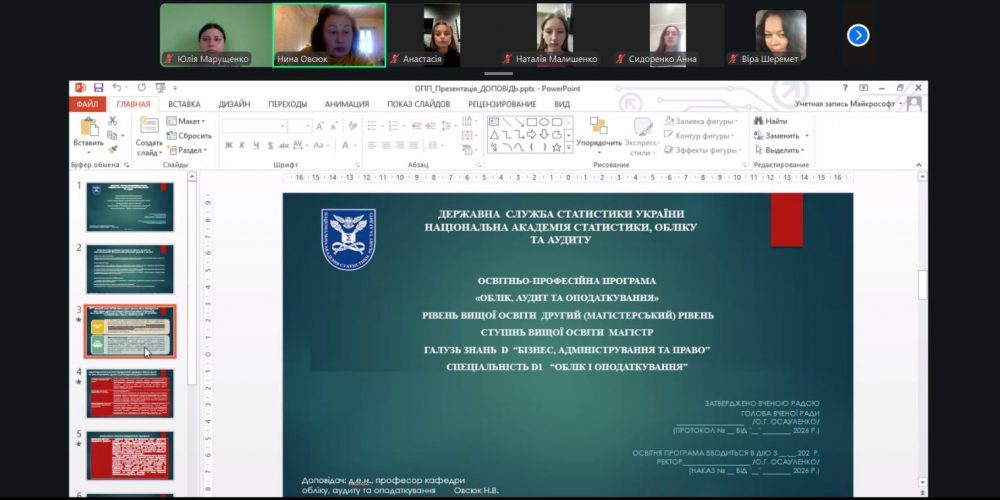Switch to the ПЕРЕХОДЫ tab
Image resolution: width=1000 pixels, height=500 pixels.
[287, 104]
